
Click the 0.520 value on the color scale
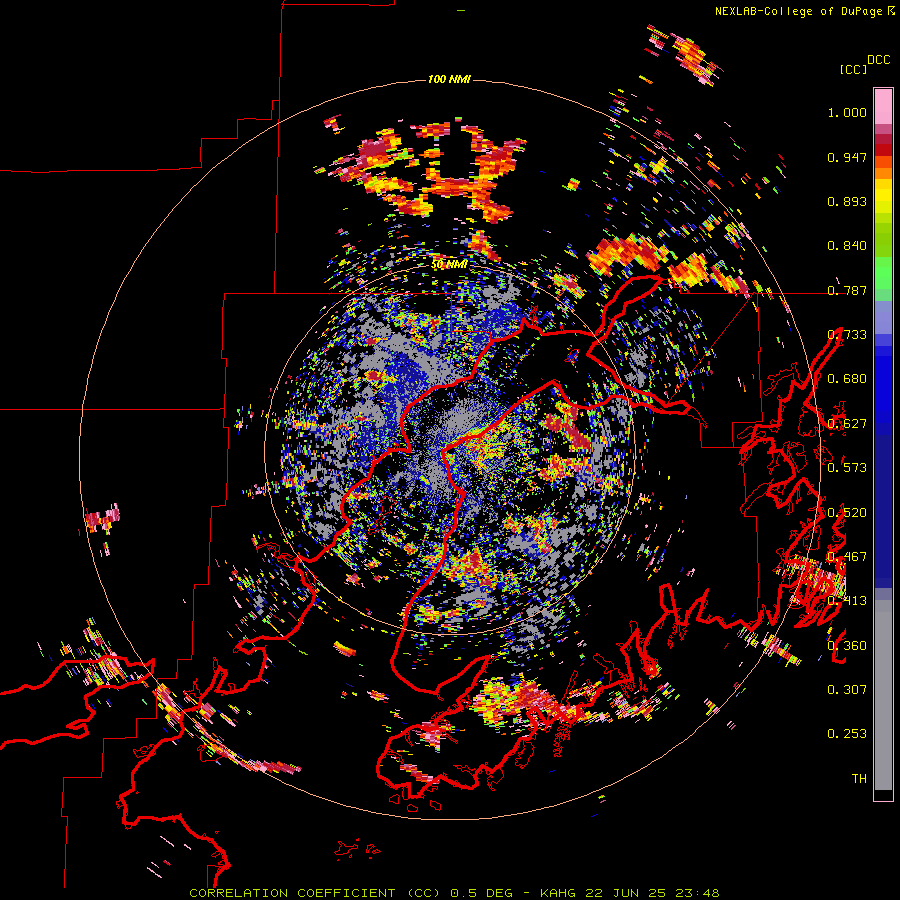click(847, 513)
